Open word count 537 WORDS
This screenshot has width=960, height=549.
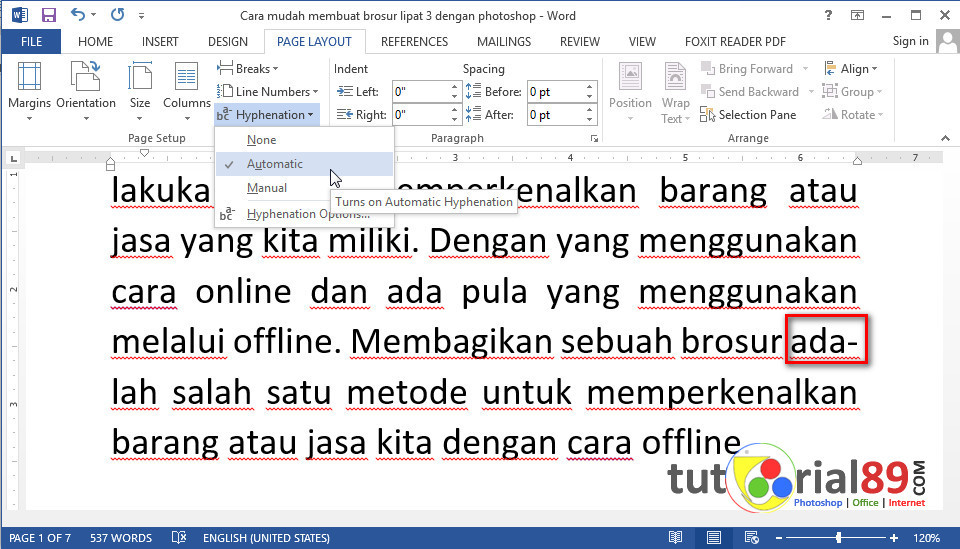[x=121, y=538]
